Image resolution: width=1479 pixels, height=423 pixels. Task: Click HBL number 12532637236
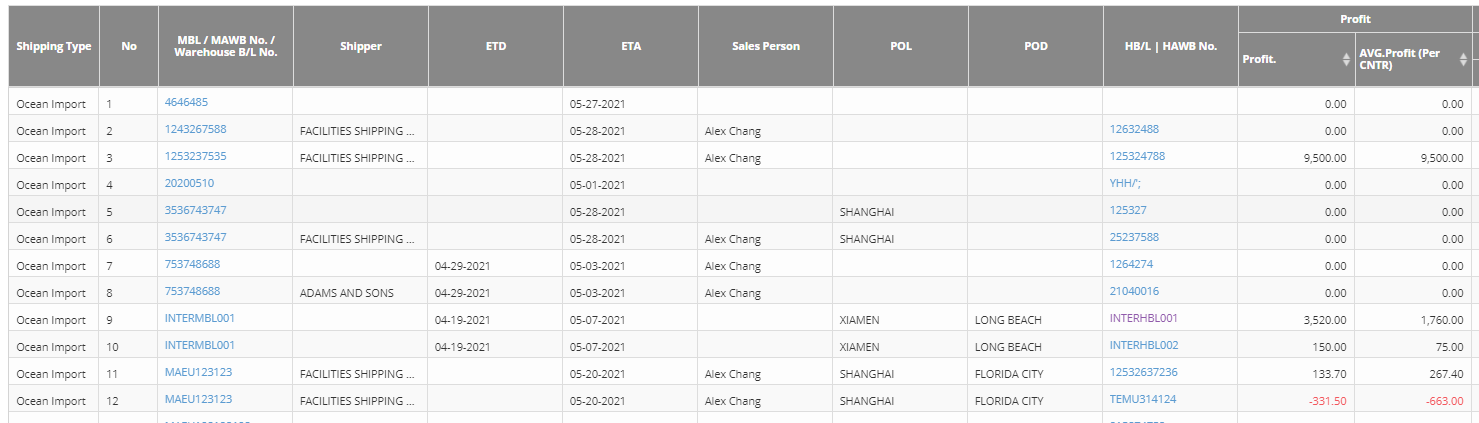coord(1143,372)
